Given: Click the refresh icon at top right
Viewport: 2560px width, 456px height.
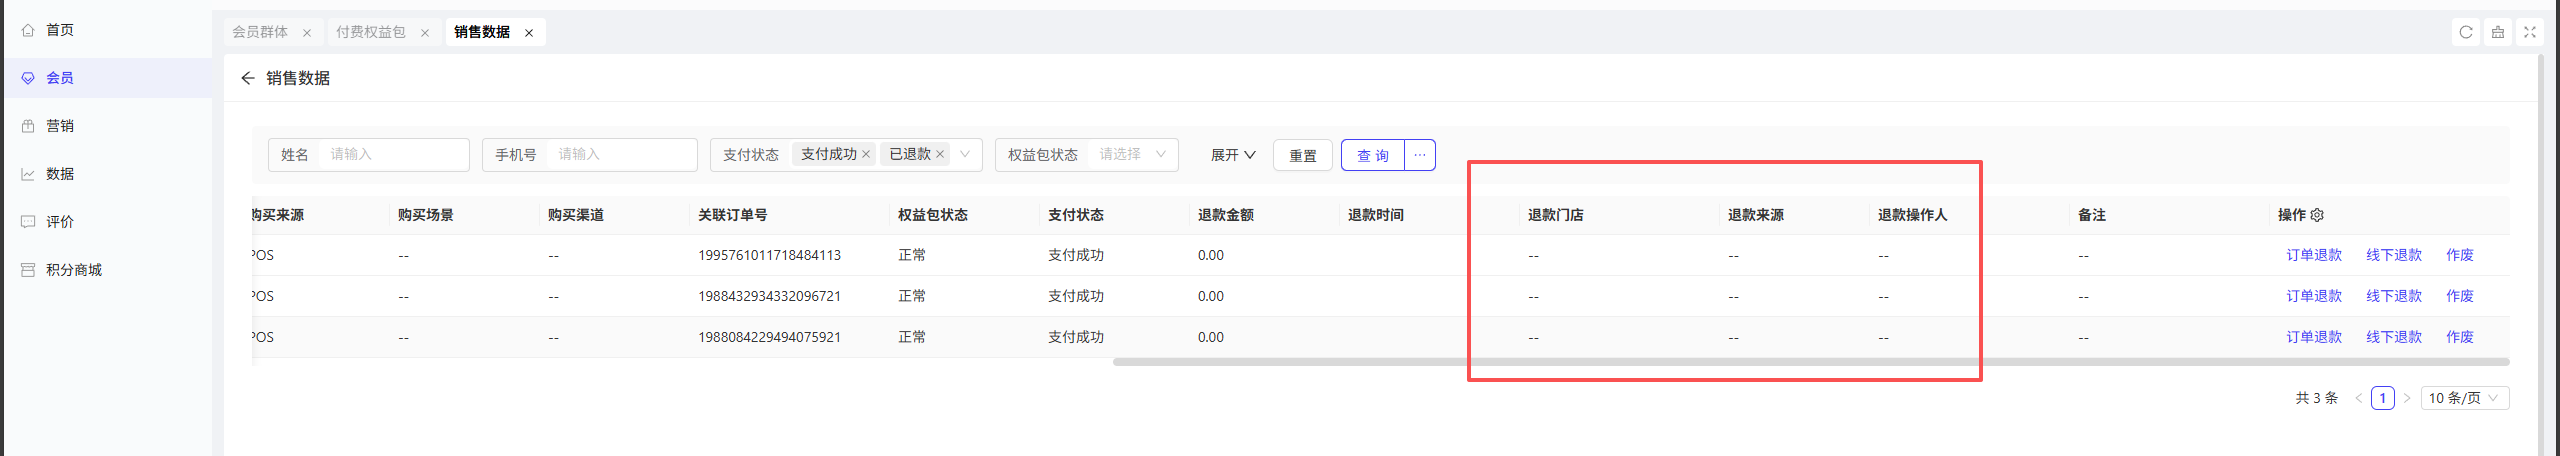Looking at the screenshot, I should (2466, 32).
